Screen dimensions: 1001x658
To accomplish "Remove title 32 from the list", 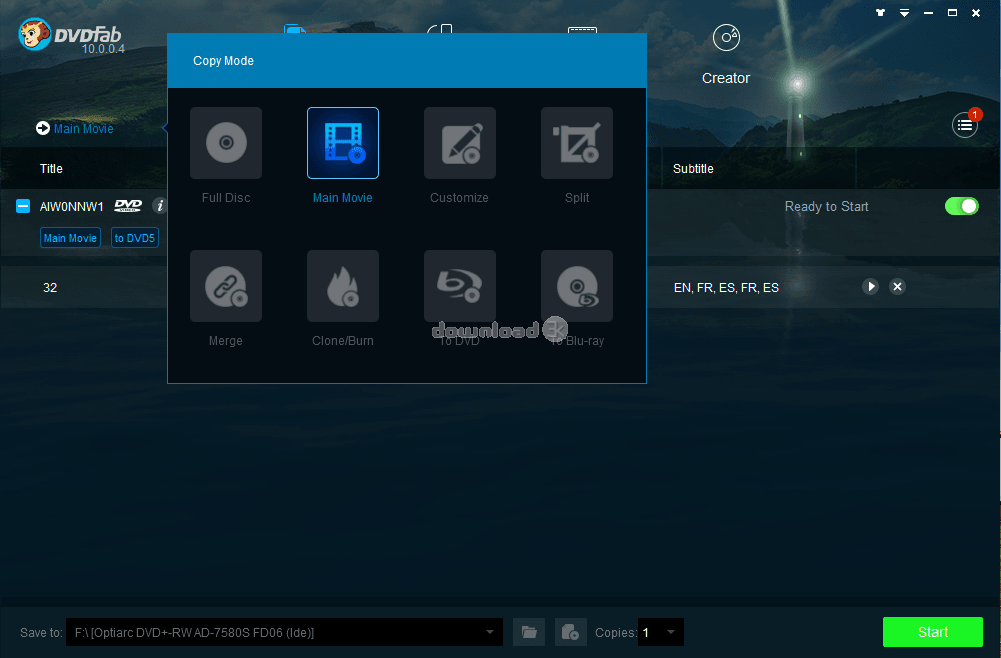I will pos(897,287).
